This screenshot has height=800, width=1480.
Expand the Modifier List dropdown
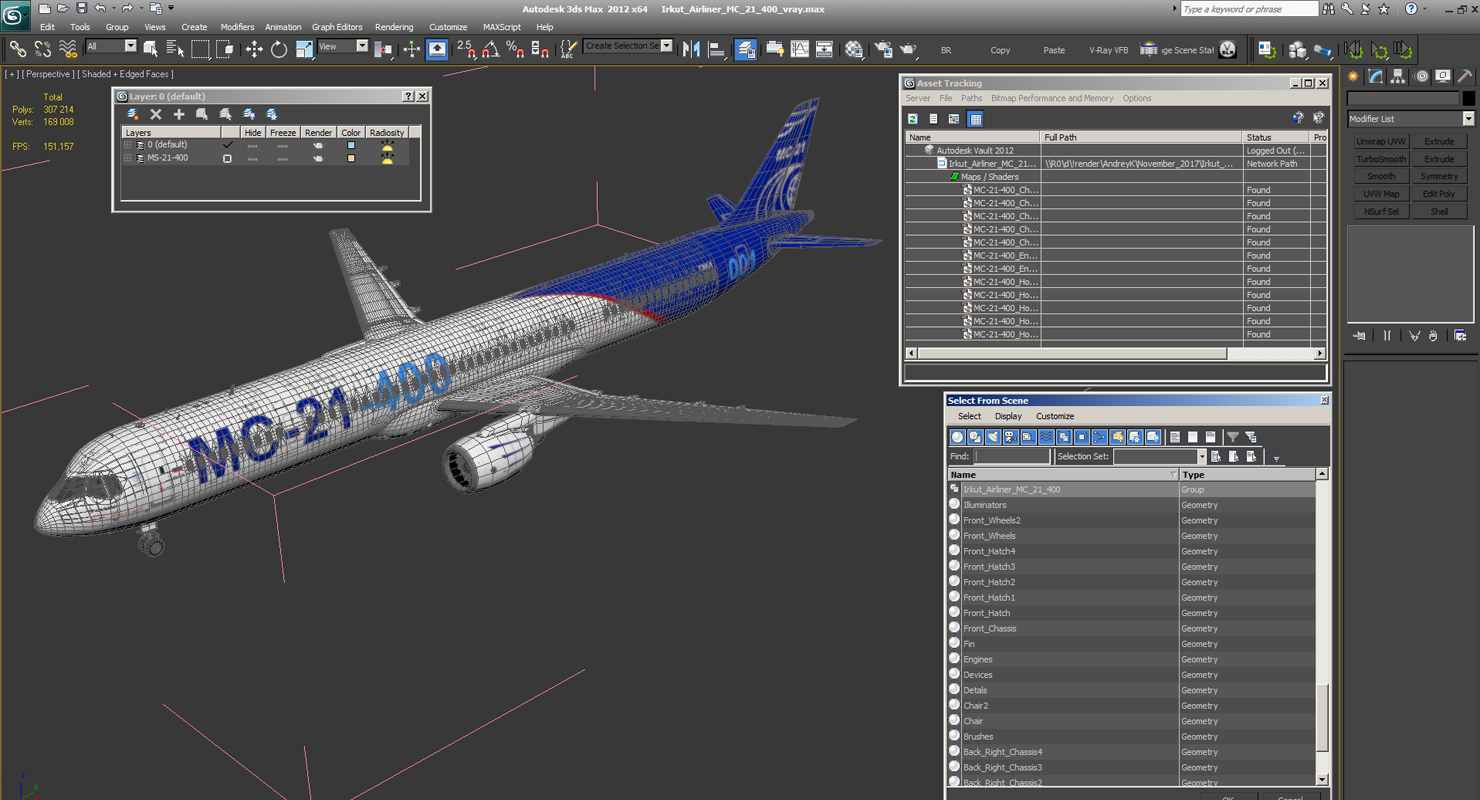(1468, 118)
